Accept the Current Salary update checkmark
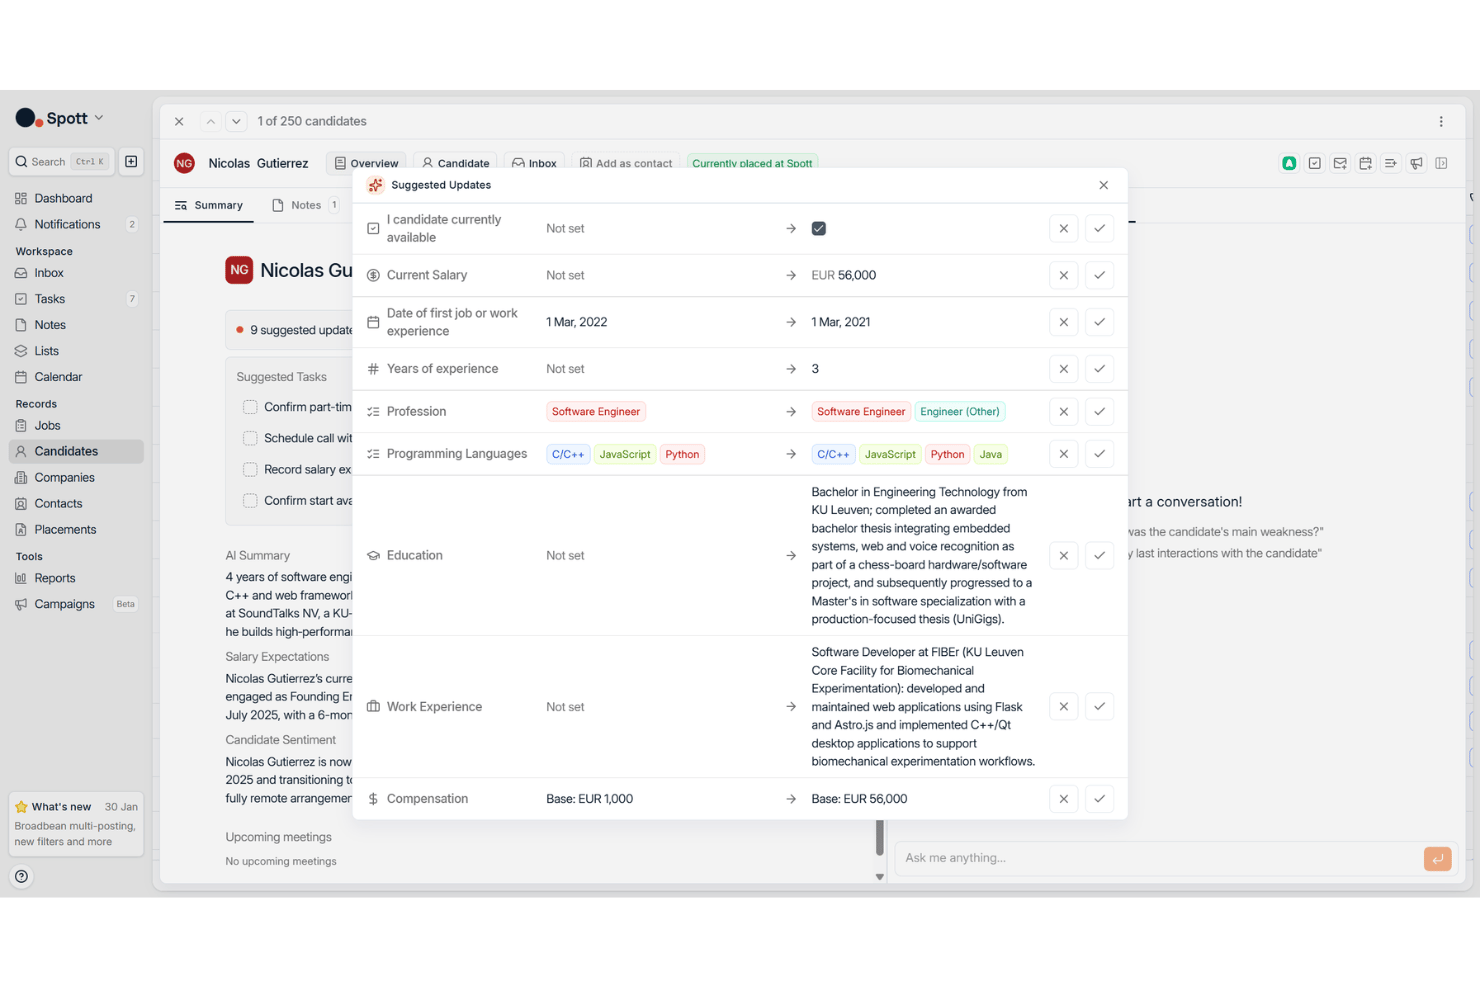 point(1099,275)
